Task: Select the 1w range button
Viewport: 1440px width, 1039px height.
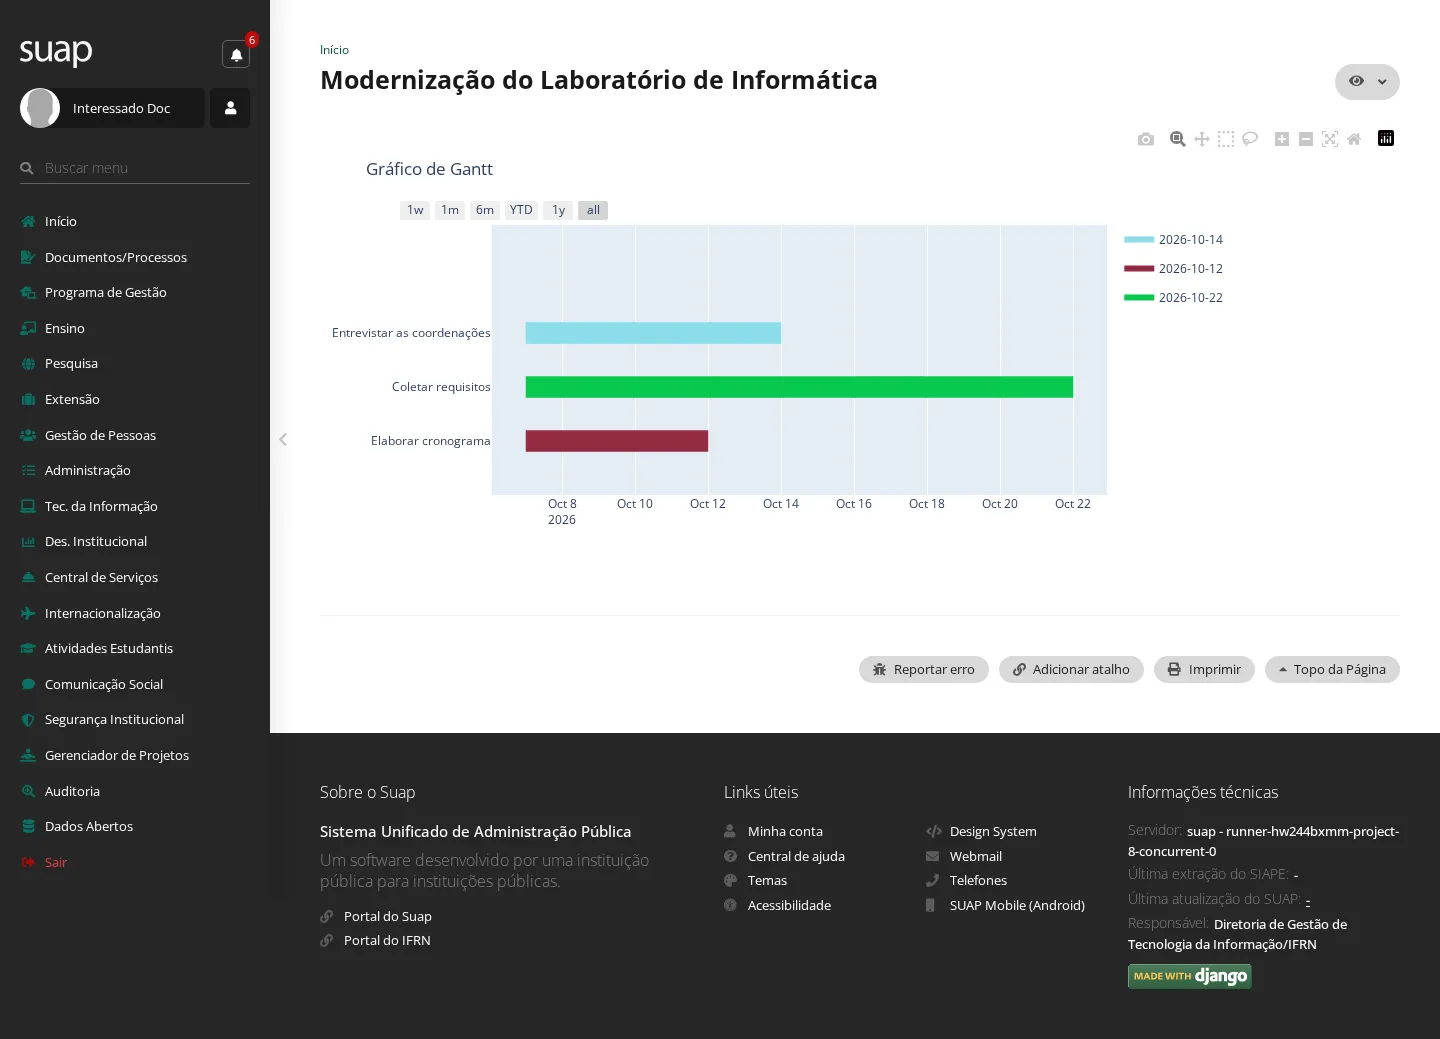Action: 415,210
